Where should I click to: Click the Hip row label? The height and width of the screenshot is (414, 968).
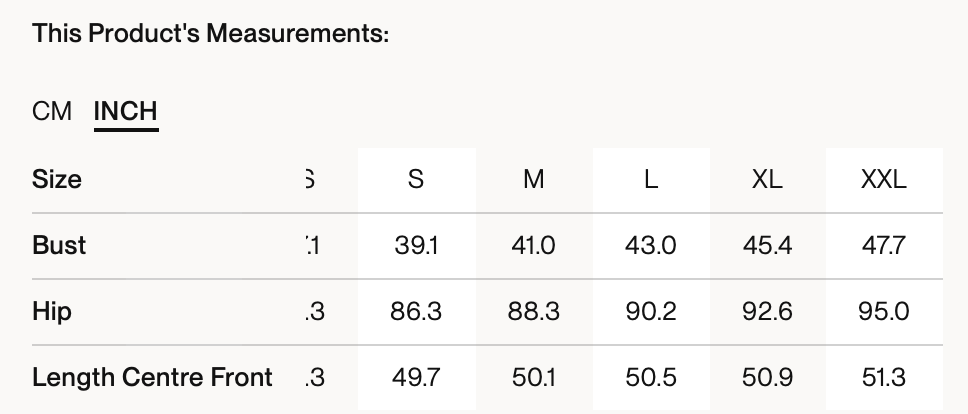coord(52,312)
